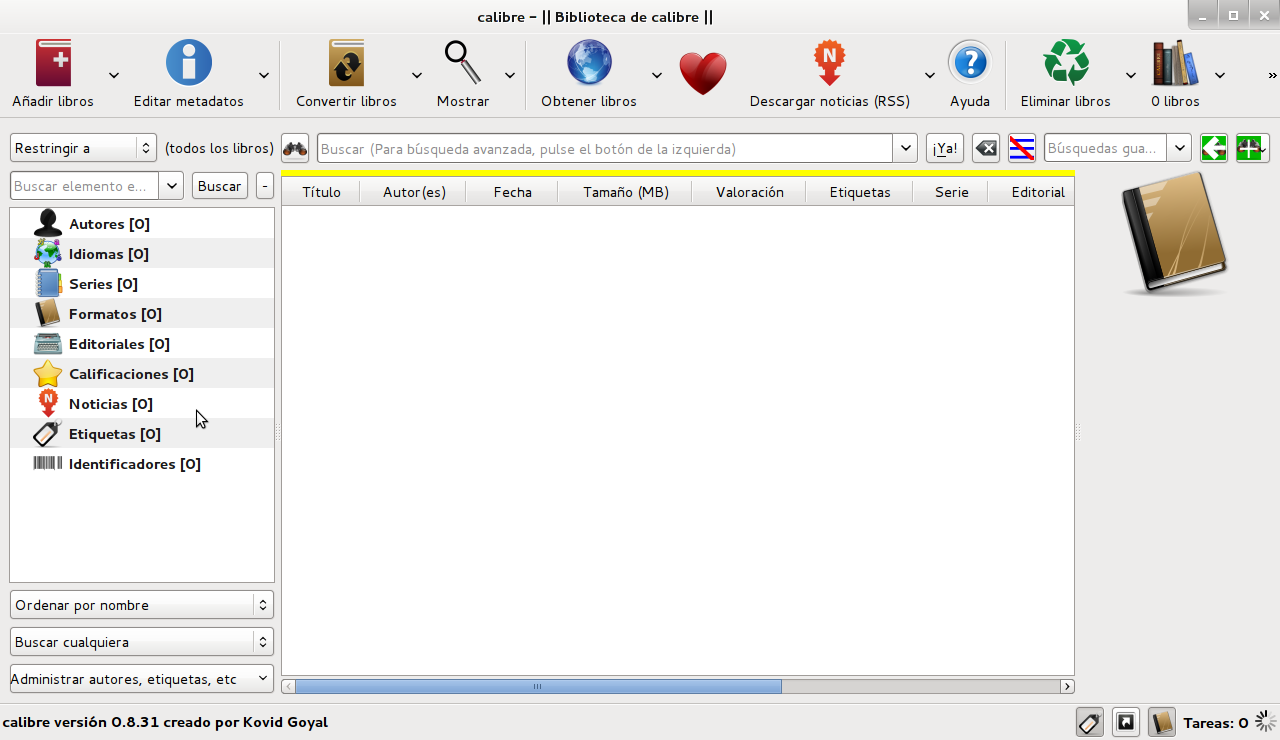Click the minus collapse-all button
The width and height of the screenshot is (1280, 740).
click(x=264, y=186)
